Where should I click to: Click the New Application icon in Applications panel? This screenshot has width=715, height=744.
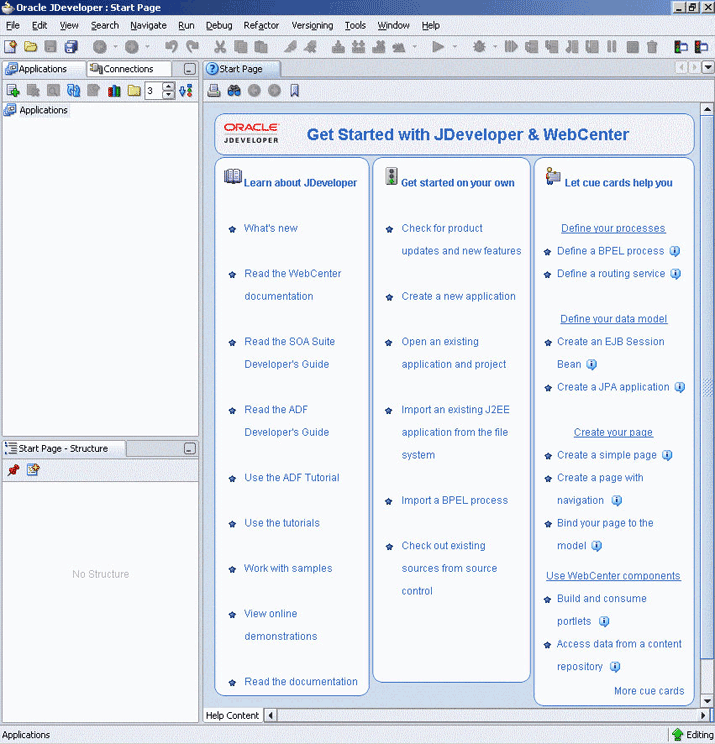point(13,90)
